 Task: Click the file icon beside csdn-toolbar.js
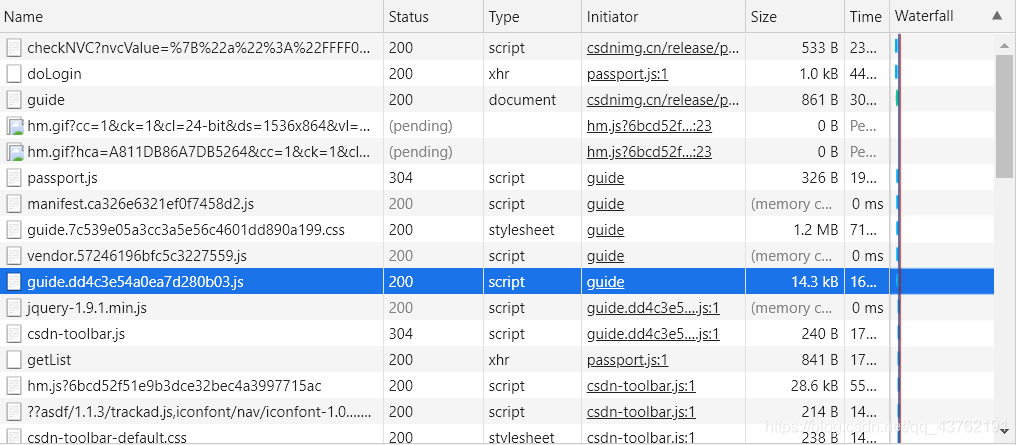tap(14, 334)
